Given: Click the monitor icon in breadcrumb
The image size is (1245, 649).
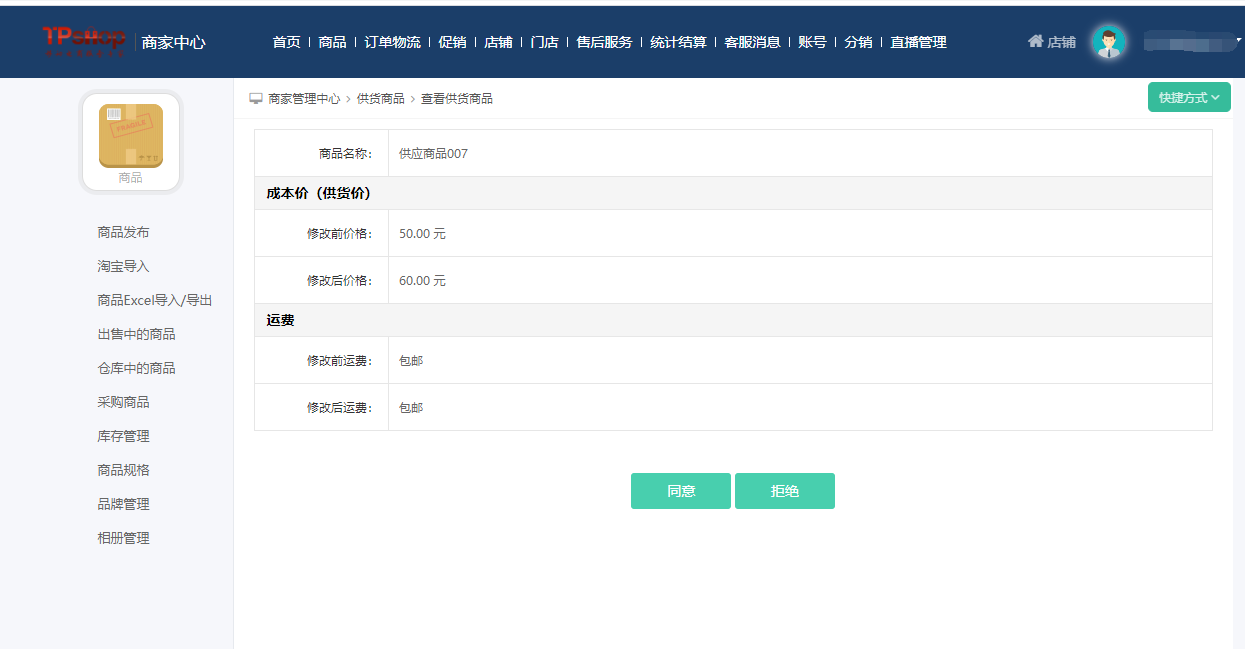Looking at the screenshot, I should 256,98.
